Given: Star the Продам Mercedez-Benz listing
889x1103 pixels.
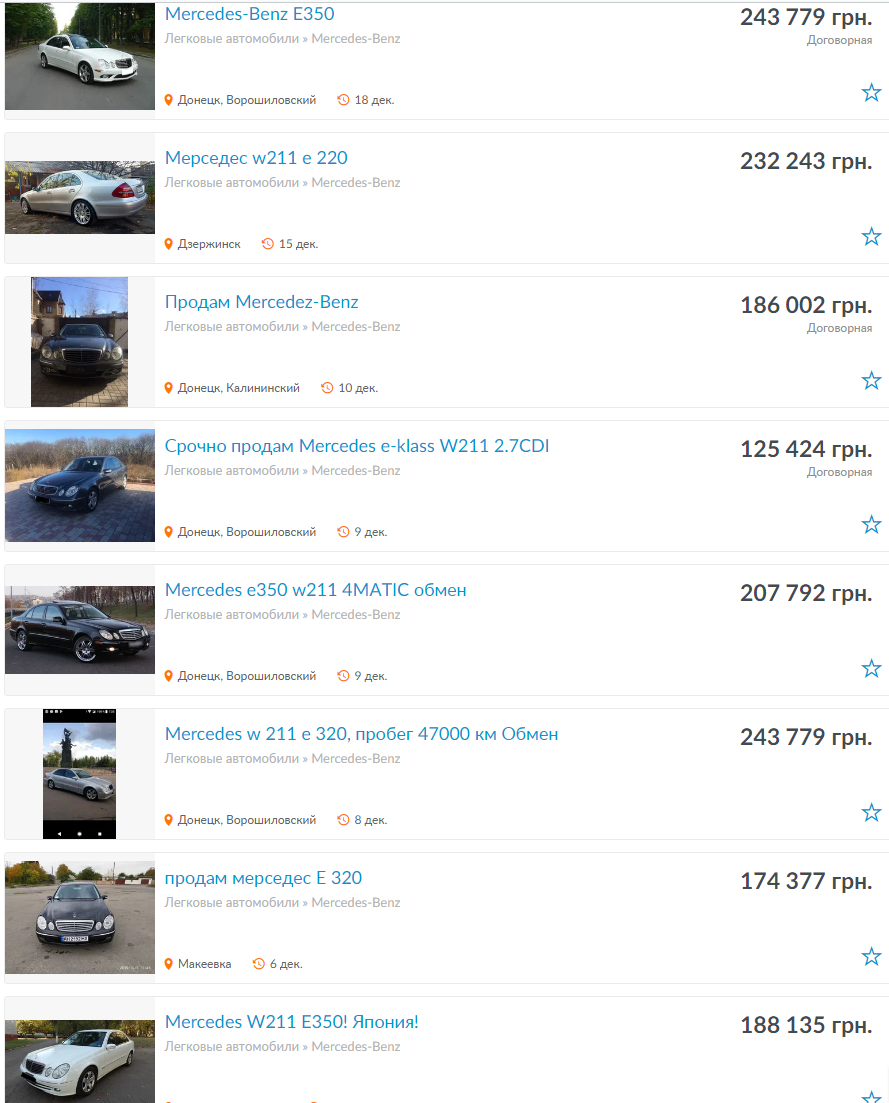Looking at the screenshot, I should (871, 381).
